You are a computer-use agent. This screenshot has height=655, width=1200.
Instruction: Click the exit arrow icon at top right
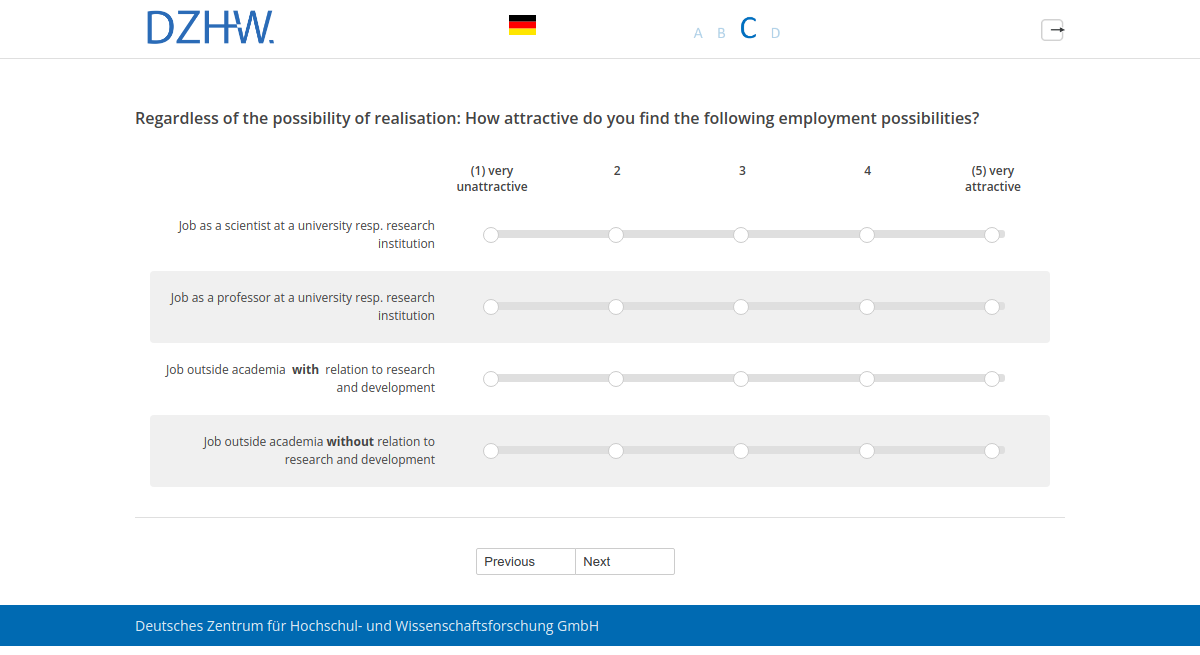coord(1052,30)
